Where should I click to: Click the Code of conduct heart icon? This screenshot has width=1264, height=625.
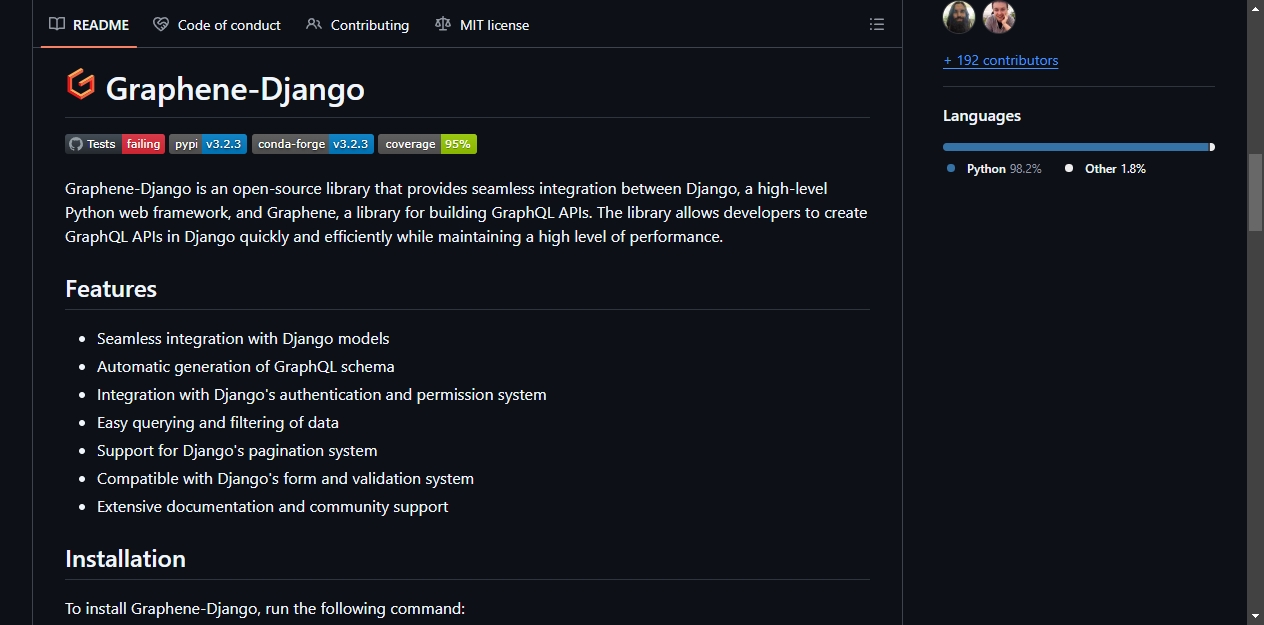(161, 25)
